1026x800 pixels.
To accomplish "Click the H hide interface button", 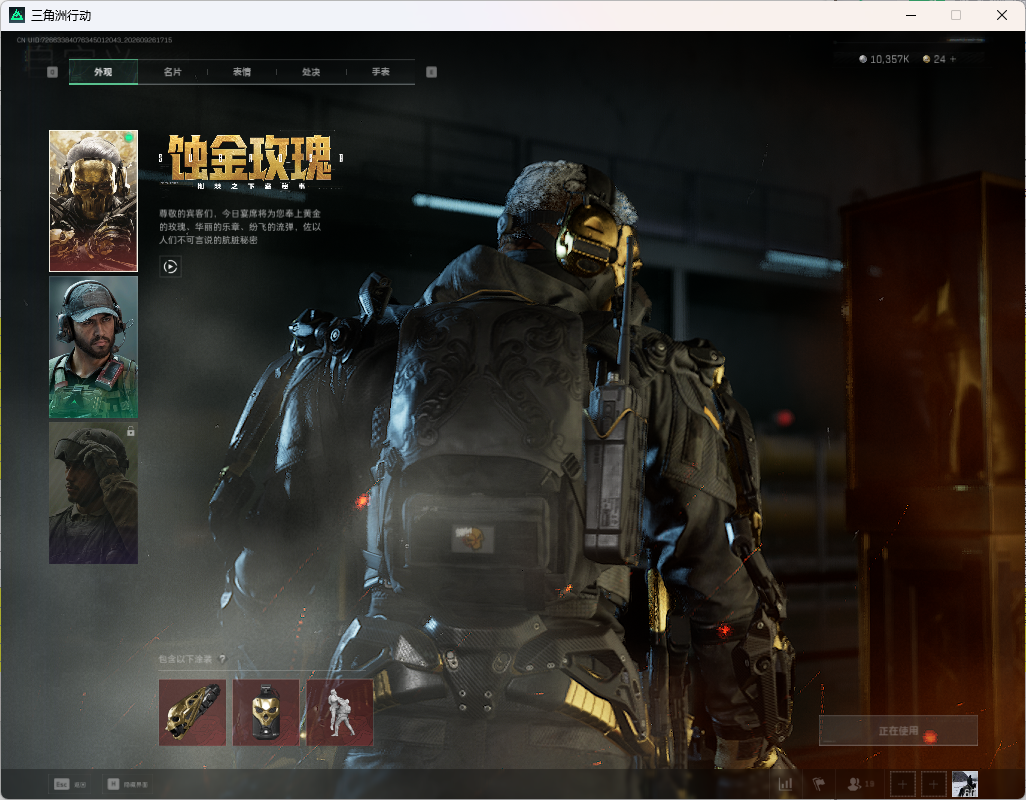I will click(128, 784).
